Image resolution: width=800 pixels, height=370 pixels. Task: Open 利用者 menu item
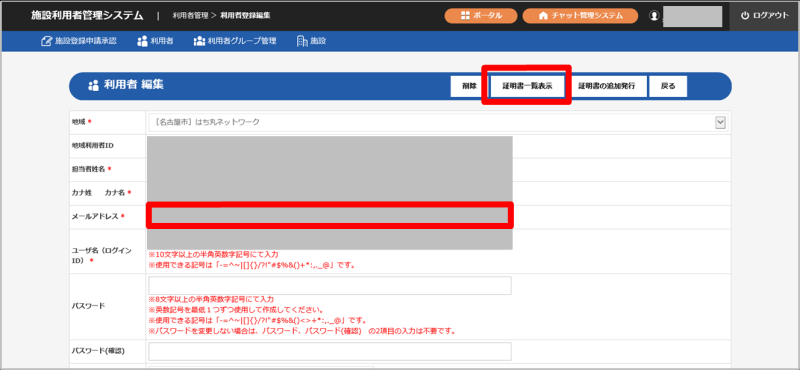155,41
